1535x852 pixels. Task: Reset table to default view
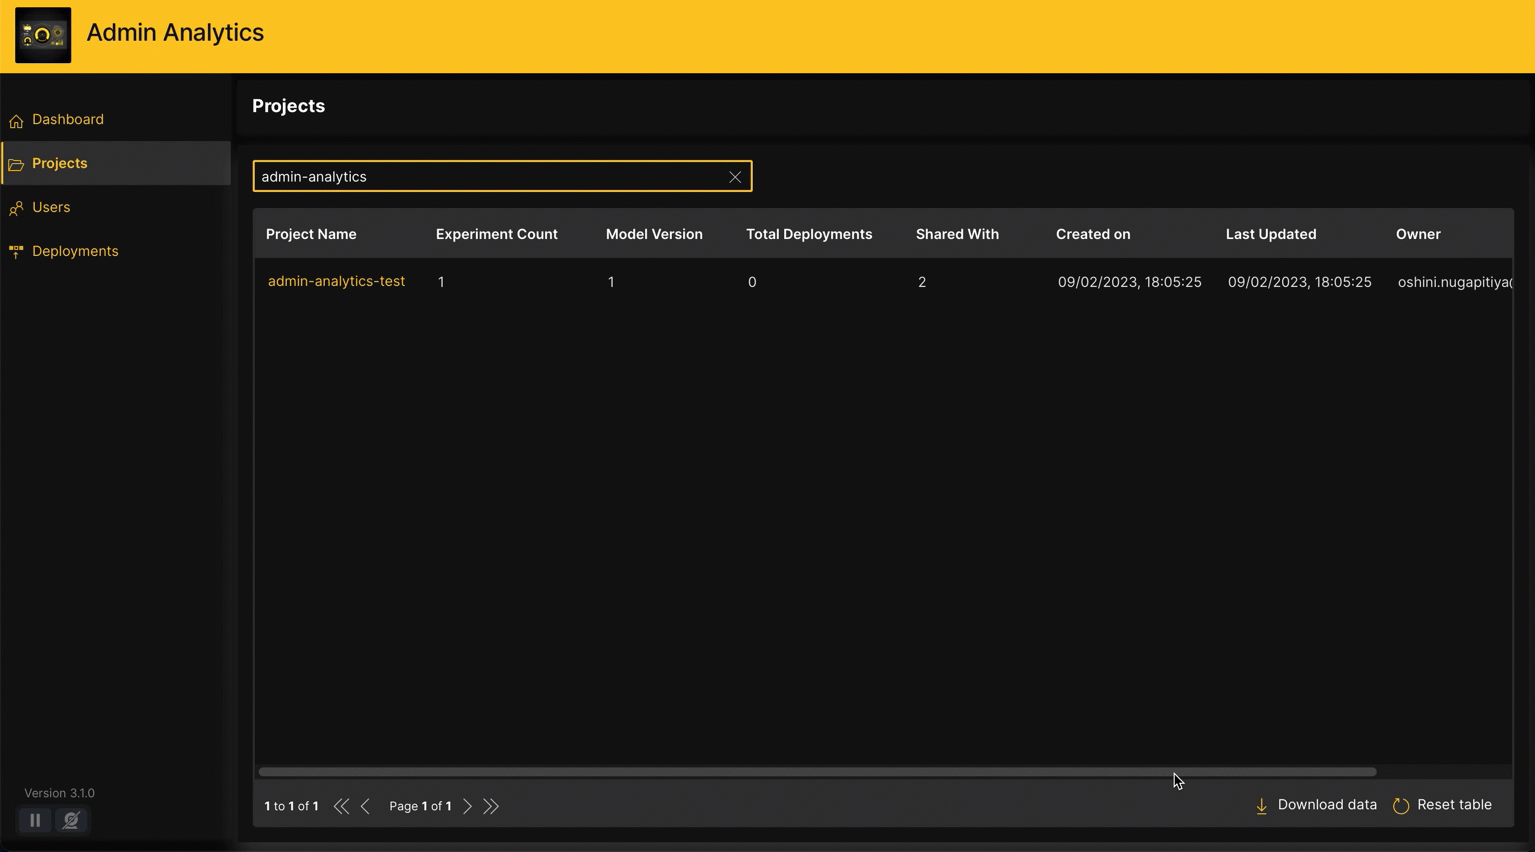pyautogui.click(x=1442, y=805)
